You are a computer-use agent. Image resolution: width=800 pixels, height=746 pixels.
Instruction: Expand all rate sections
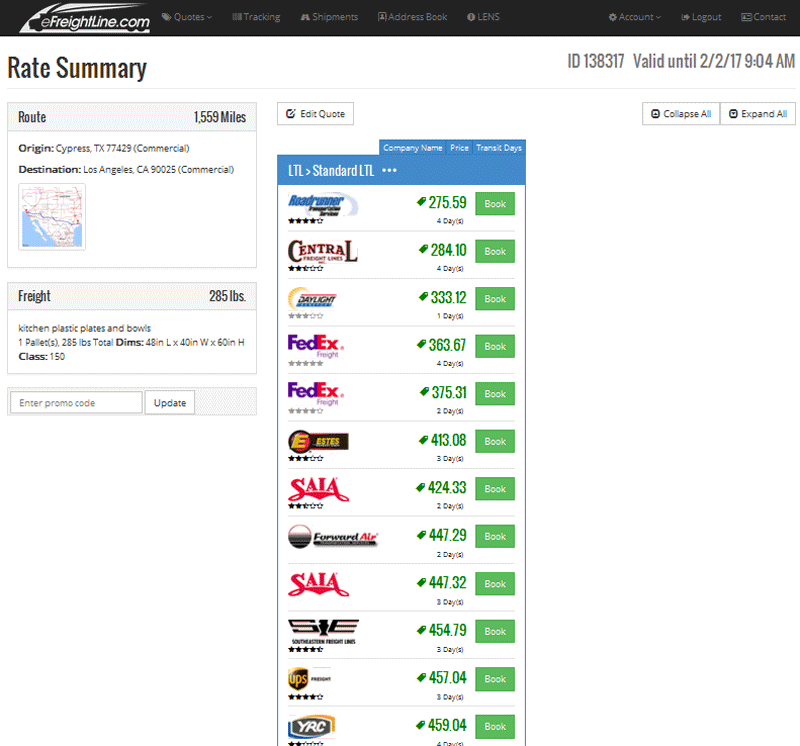pos(758,114)
